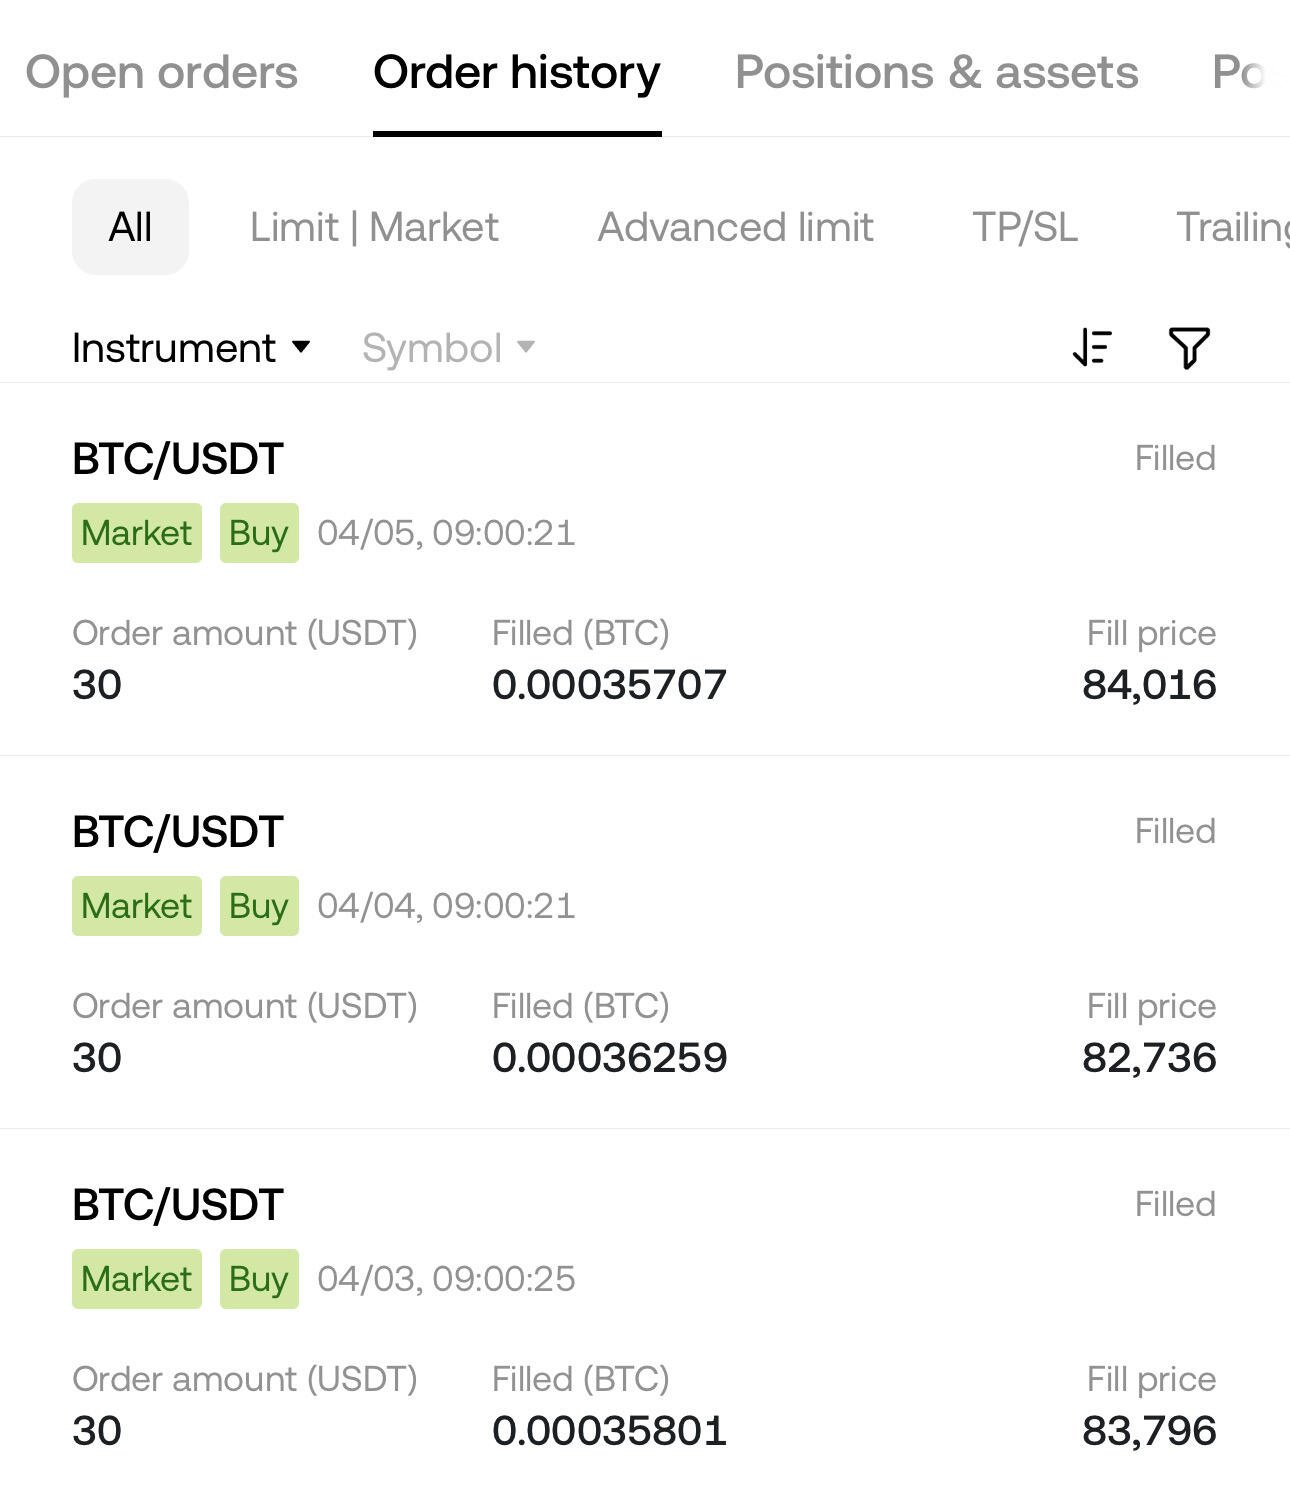Select the Order history tab
This screenshot has height=1501, width=1290.
517,72
